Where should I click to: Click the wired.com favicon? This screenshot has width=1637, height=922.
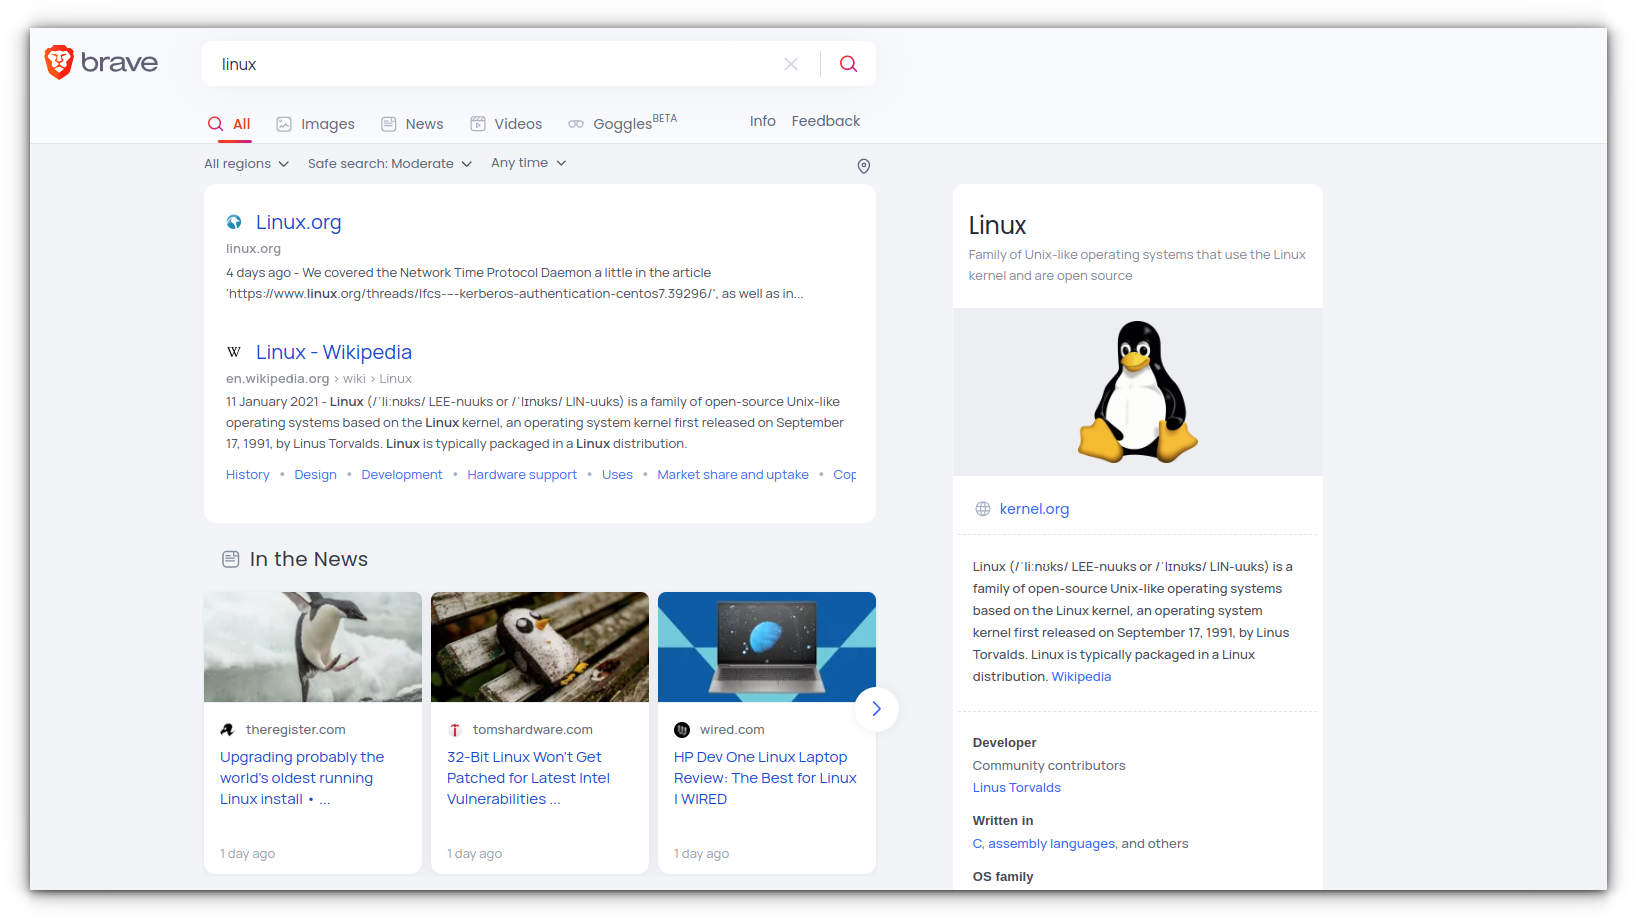pyautogui.click(x=682, y=729)
